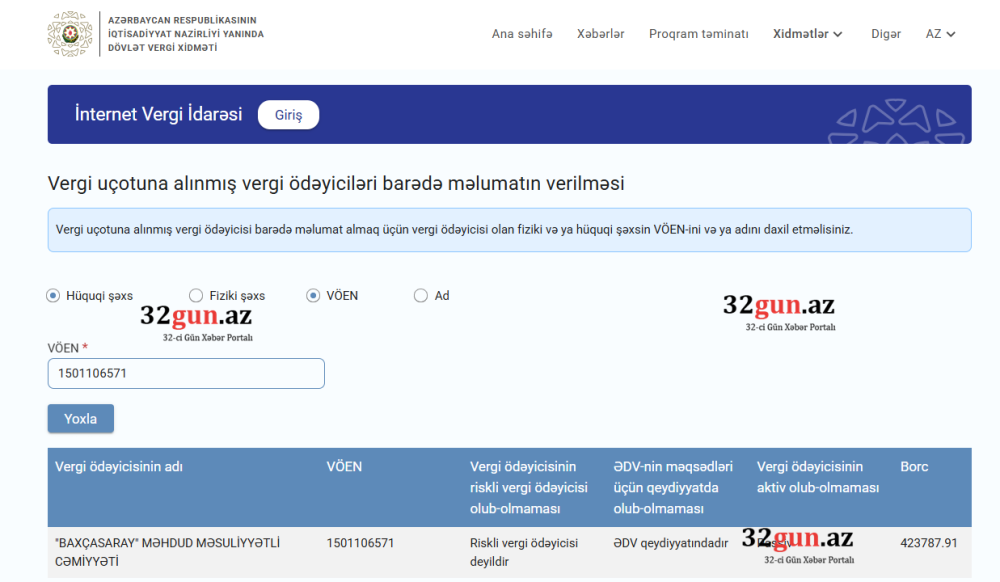This screenshot has width=1000, height=582.
Task: Click the Digər navigation item
Action: 885,34
